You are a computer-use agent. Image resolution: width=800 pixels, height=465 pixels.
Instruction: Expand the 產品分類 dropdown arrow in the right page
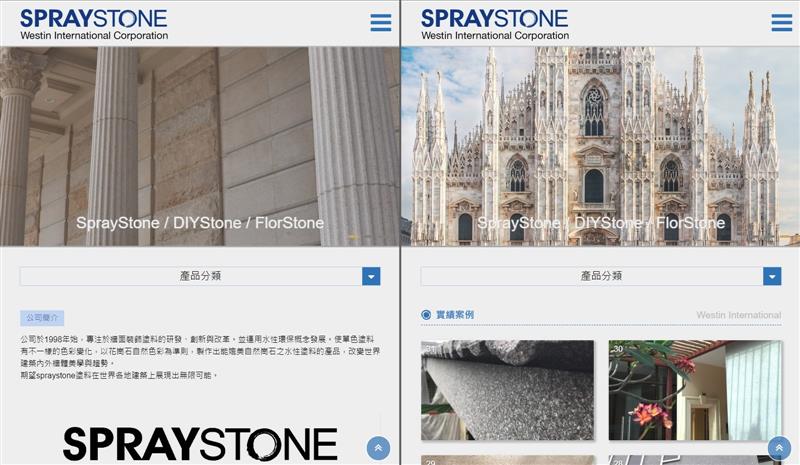(x=772, y=276)
